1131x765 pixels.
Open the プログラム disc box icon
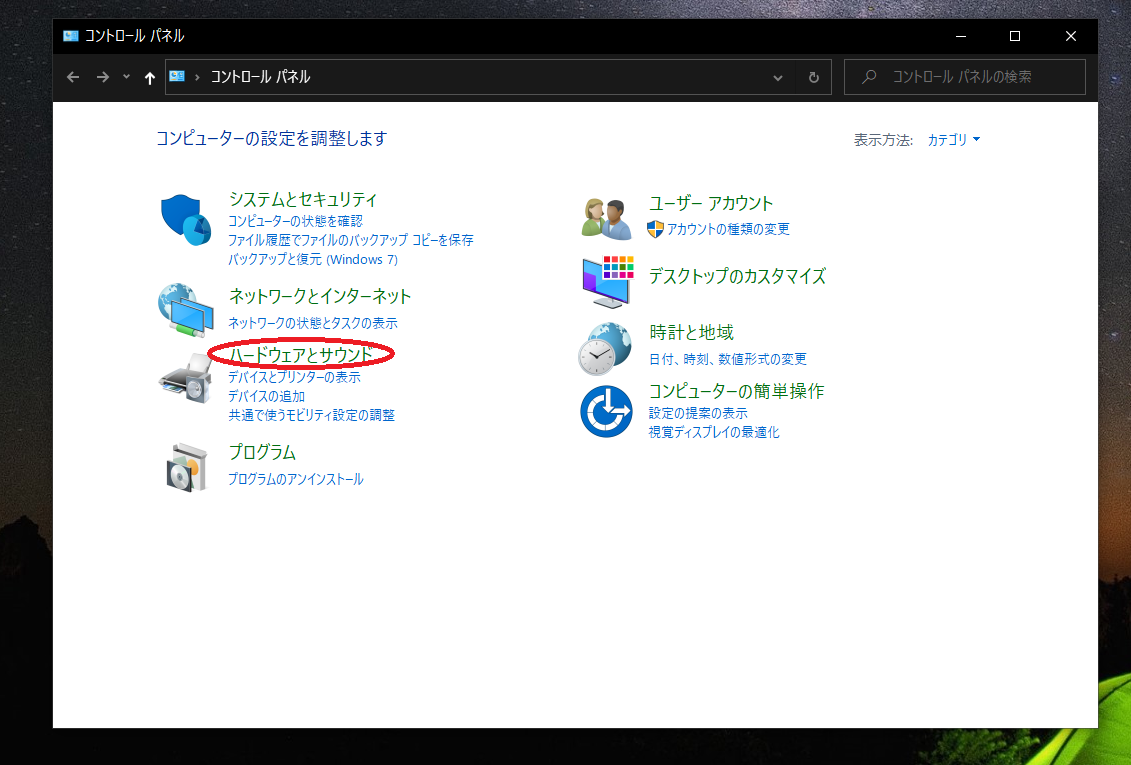tap(187, 467)
